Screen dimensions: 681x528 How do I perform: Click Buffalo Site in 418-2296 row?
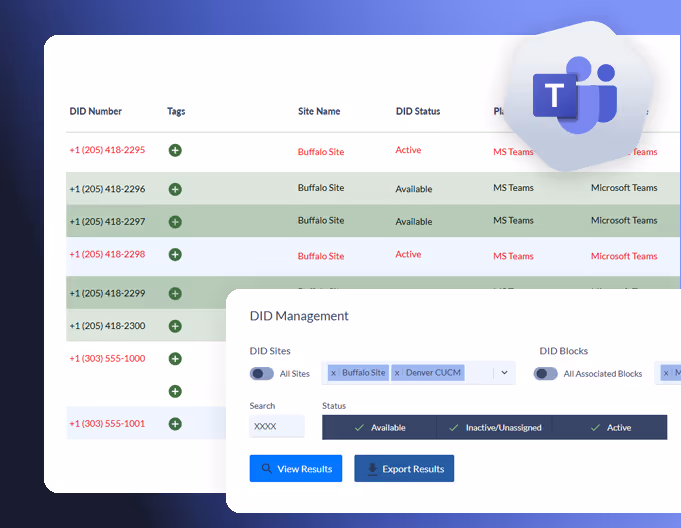(x=321, y=188)
